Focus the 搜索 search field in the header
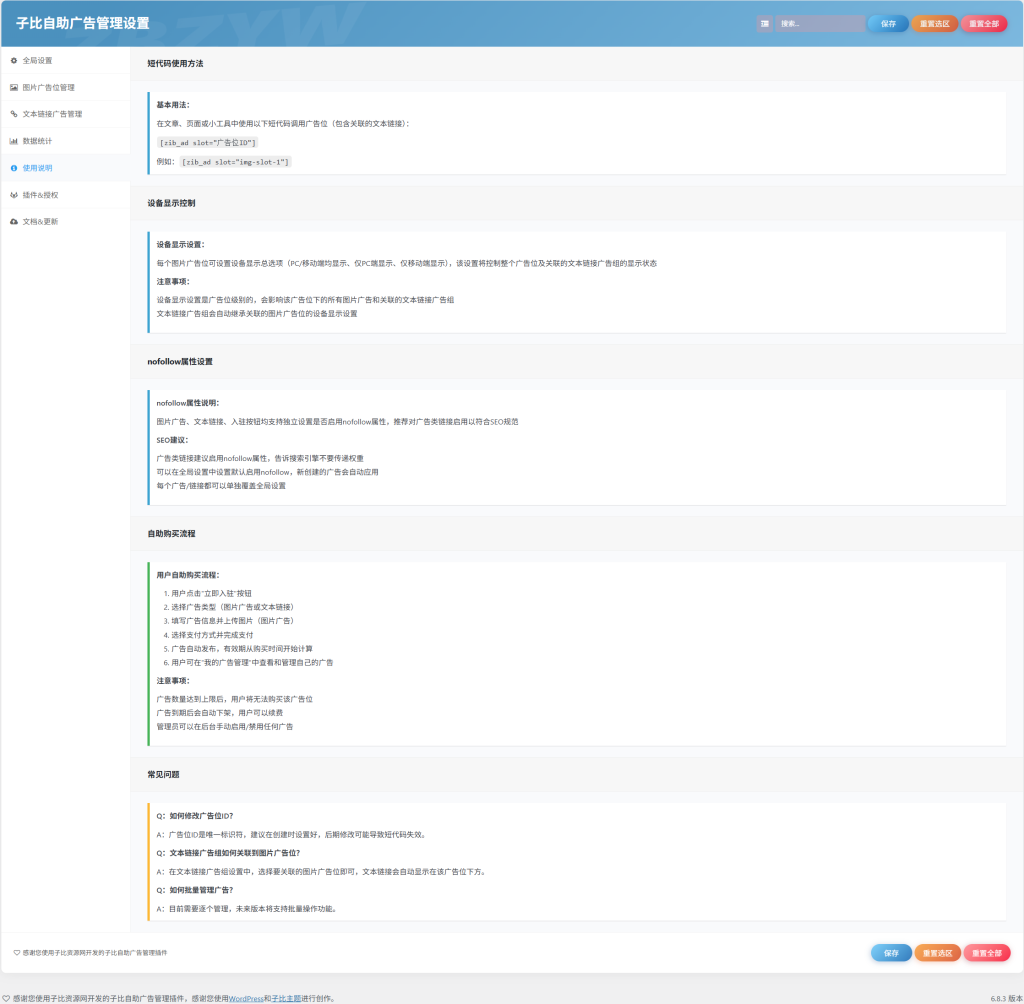This screenshot has width=1024, height=1004. click(x=820, y=24)
